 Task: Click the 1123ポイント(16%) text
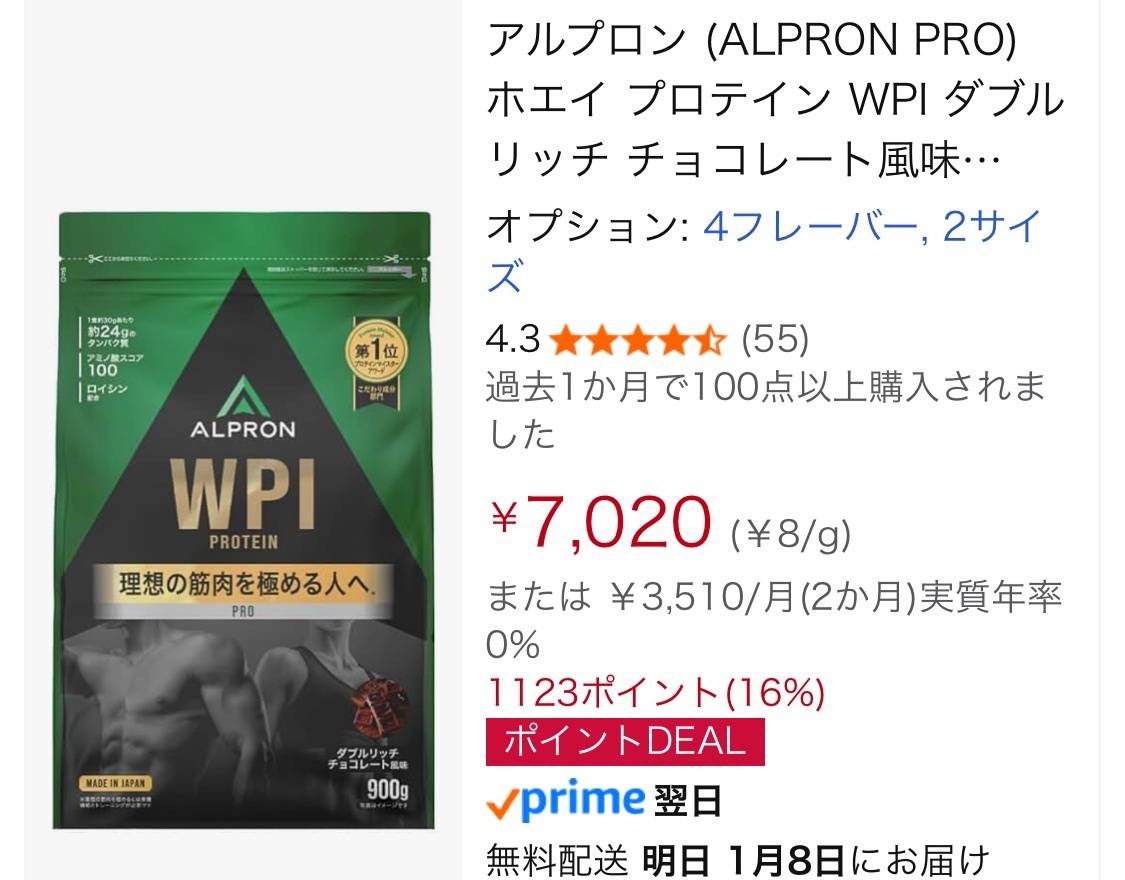click(656, 694)
